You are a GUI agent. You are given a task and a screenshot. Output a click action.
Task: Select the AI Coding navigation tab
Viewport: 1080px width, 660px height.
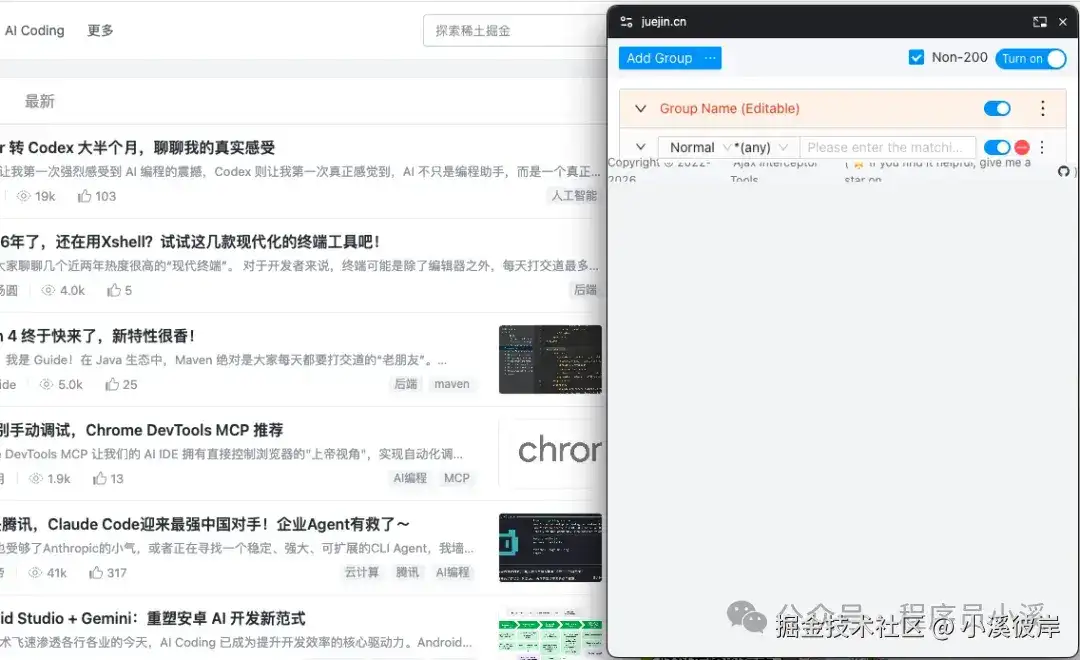[34, 30]
